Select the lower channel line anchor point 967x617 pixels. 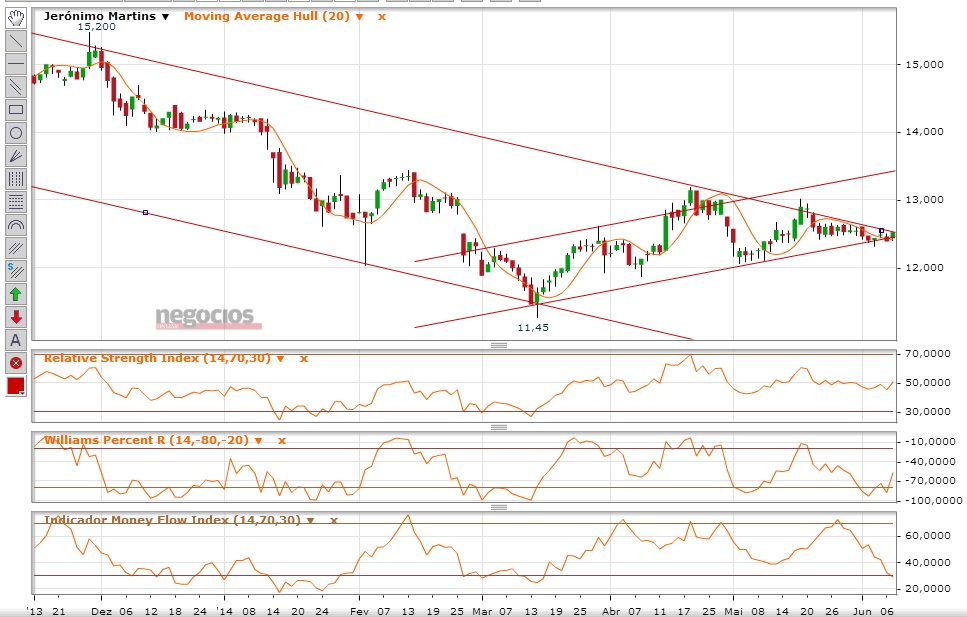coord(146,212)
